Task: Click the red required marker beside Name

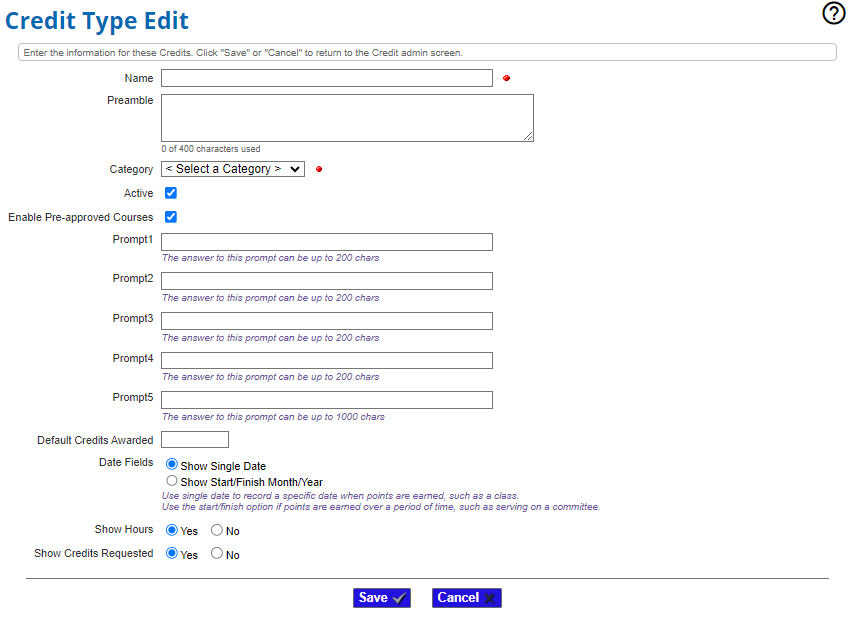Action: point(506,78)
